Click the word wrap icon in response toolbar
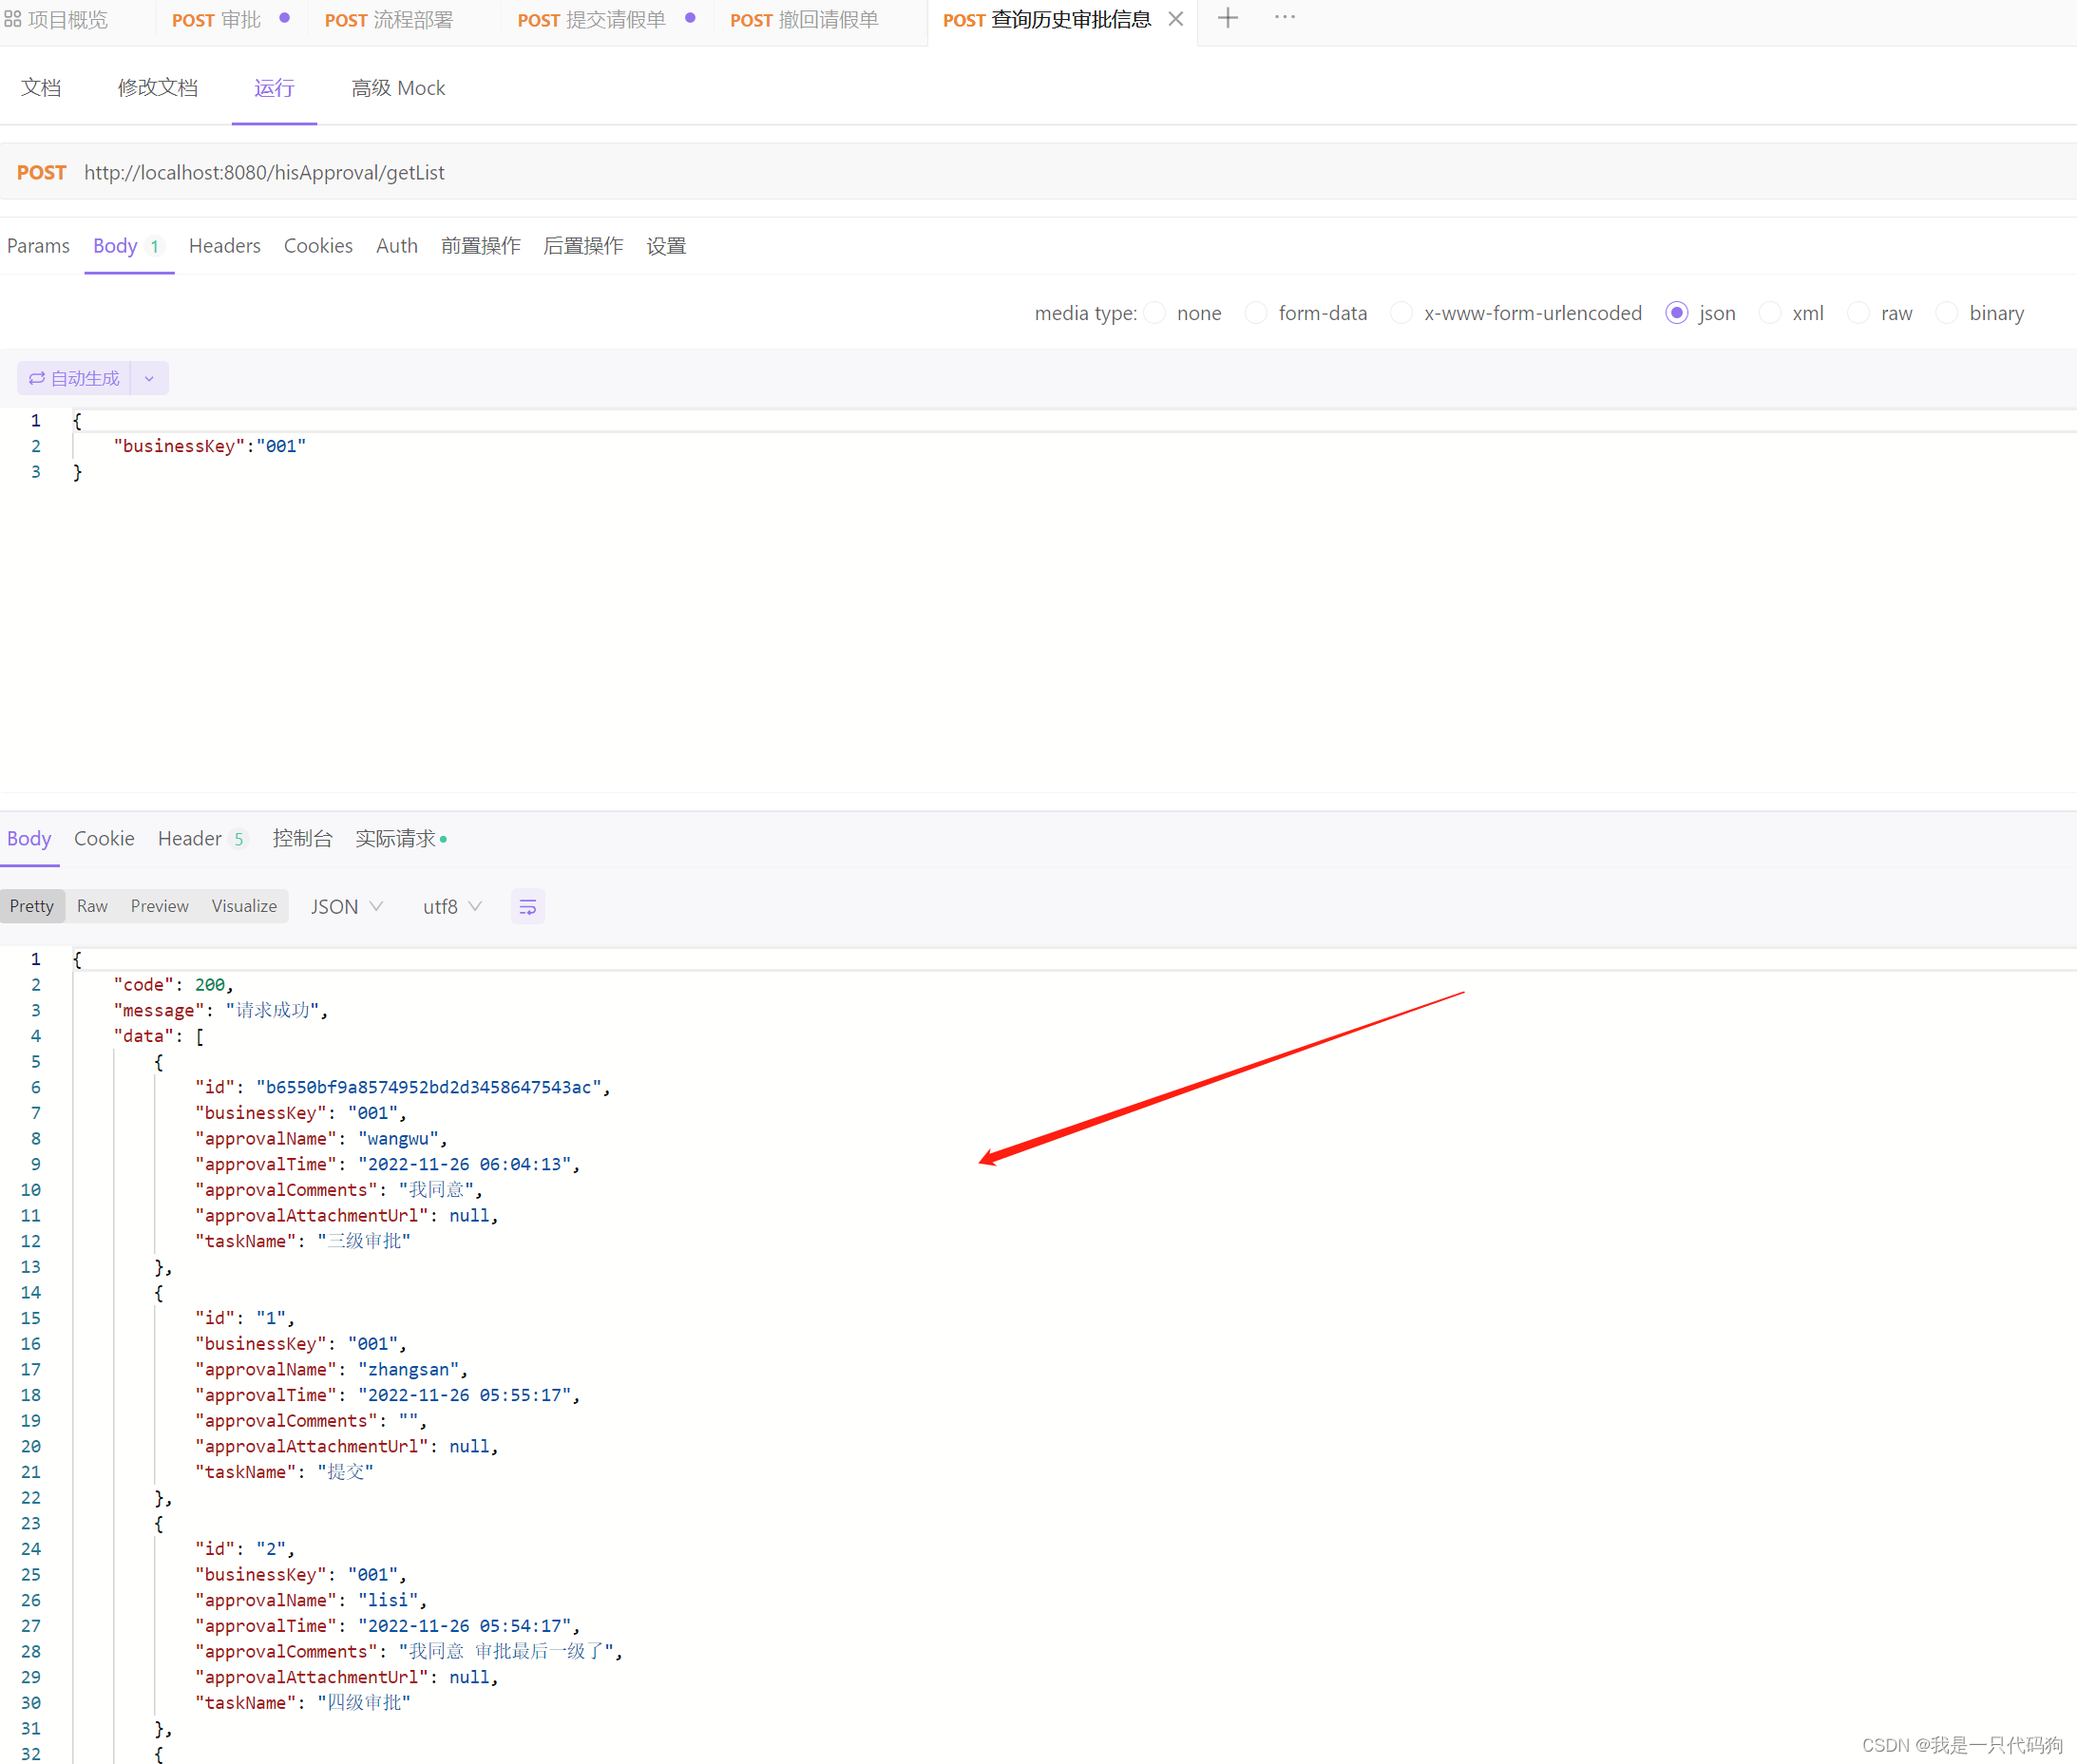The width and height of the screenshot is (2077, 1764). coord(527,906)
